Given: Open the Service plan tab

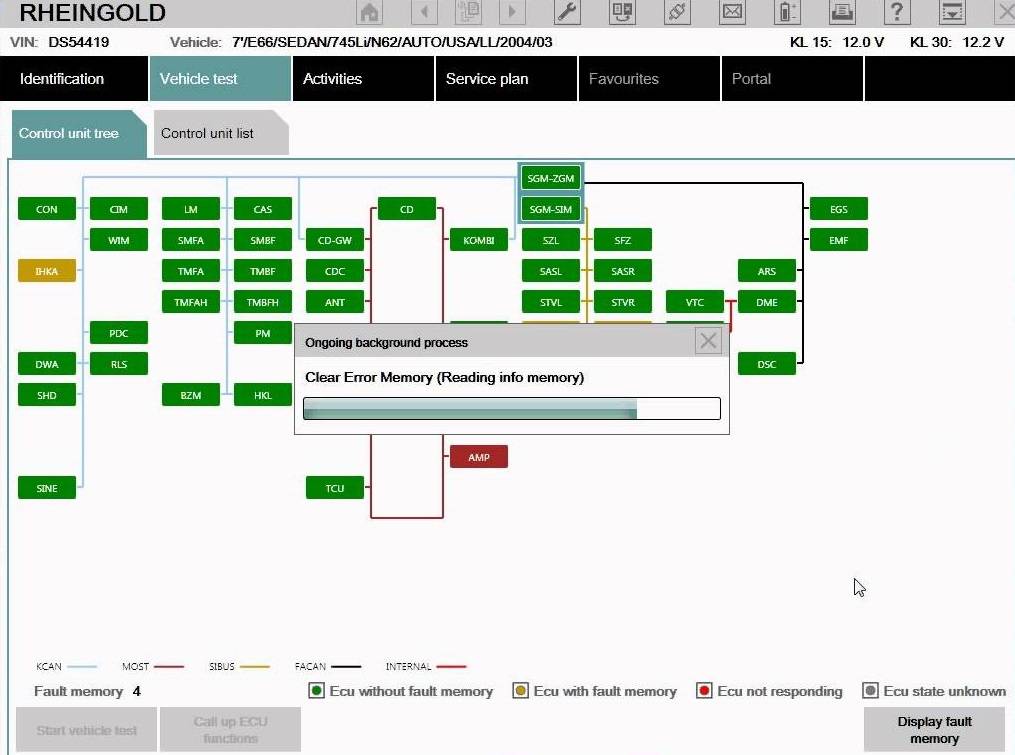Looking at the screenshot, I should tap(506, 78).
